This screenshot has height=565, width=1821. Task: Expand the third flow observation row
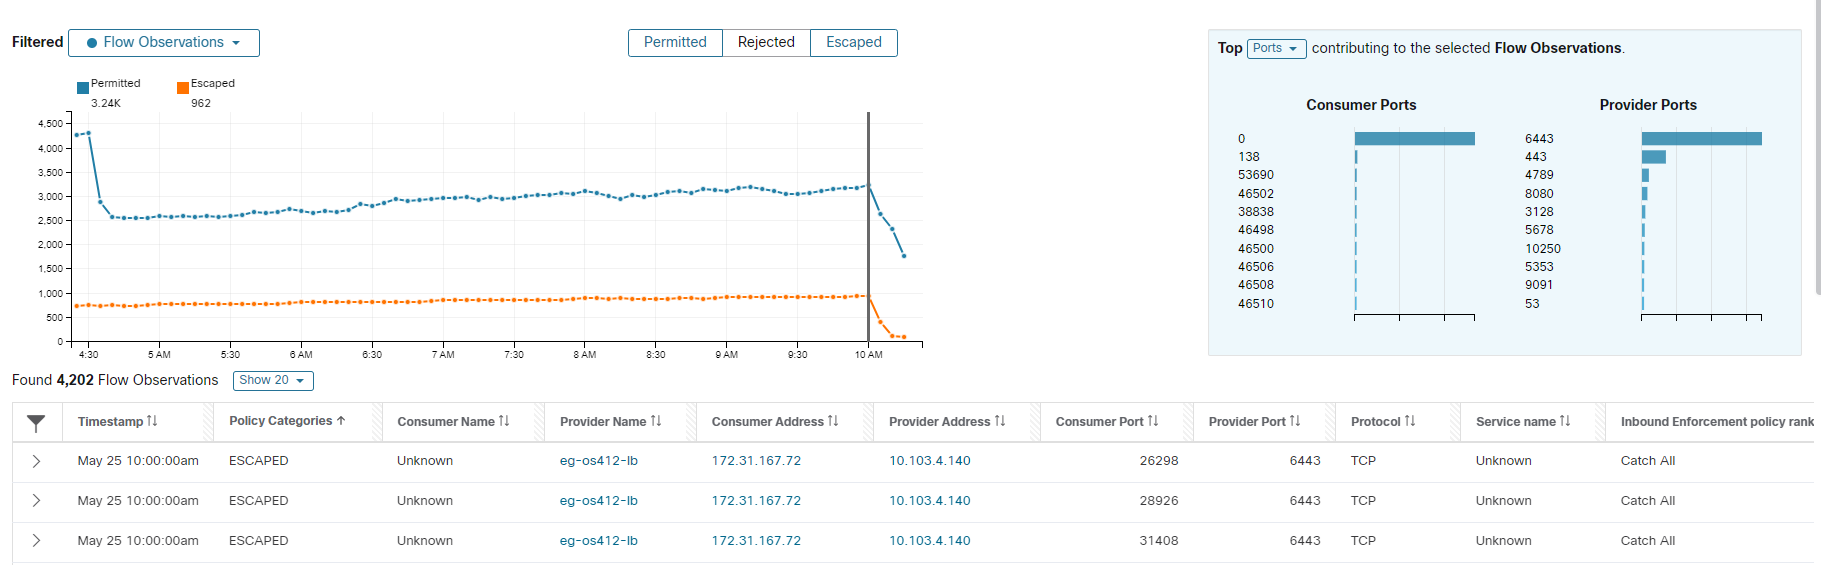pyautogui.click(x=36, y=541)
